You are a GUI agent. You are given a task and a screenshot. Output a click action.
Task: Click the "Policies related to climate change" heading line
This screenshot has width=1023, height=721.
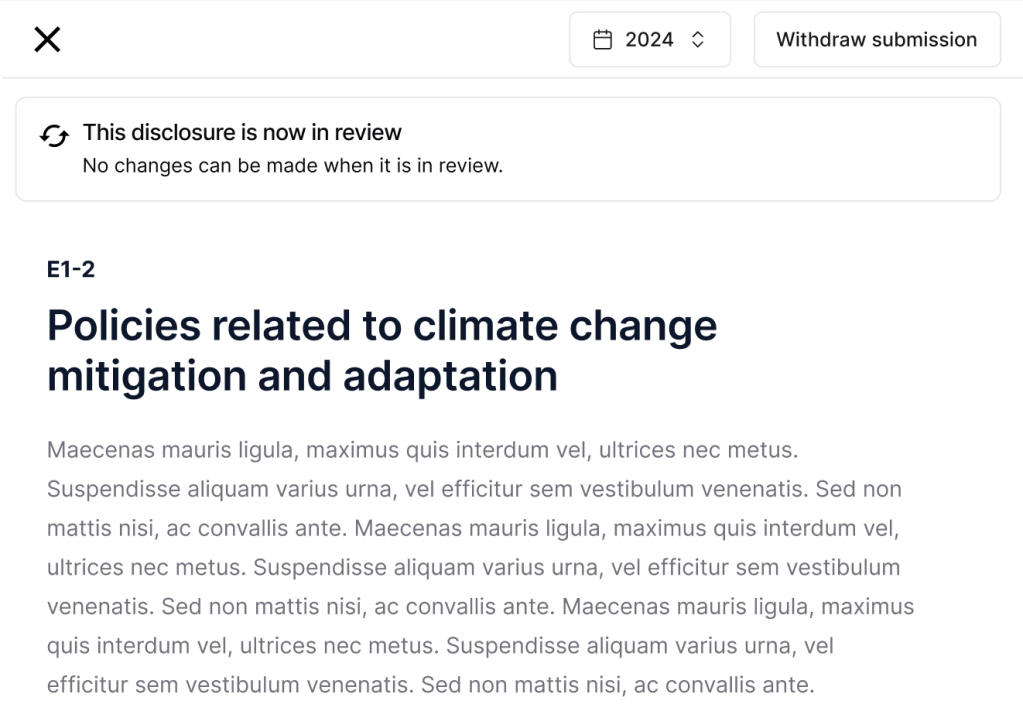(382, 326)
